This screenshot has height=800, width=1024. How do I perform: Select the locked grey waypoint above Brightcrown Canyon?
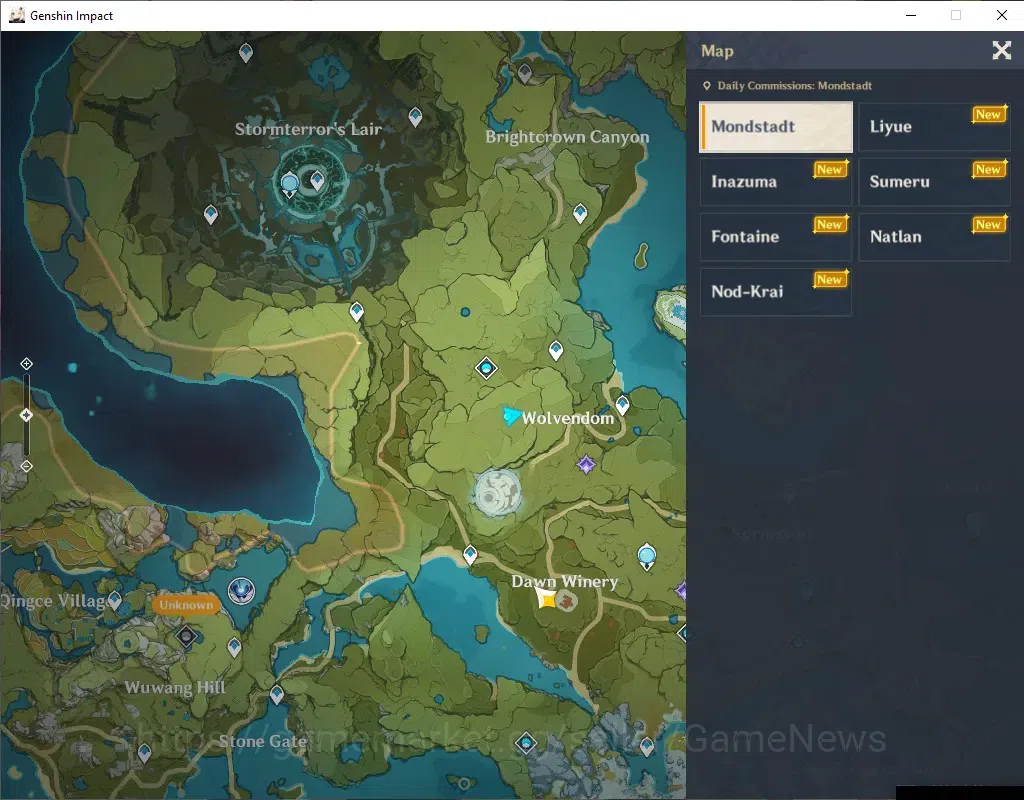click(x=524, y=72)
